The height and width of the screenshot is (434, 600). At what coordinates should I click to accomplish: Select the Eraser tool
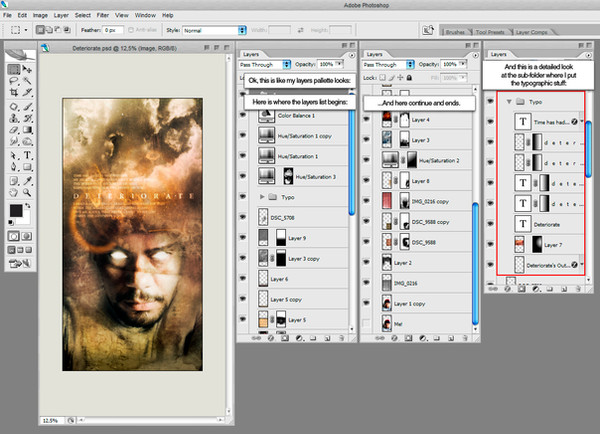pos(14,130)
